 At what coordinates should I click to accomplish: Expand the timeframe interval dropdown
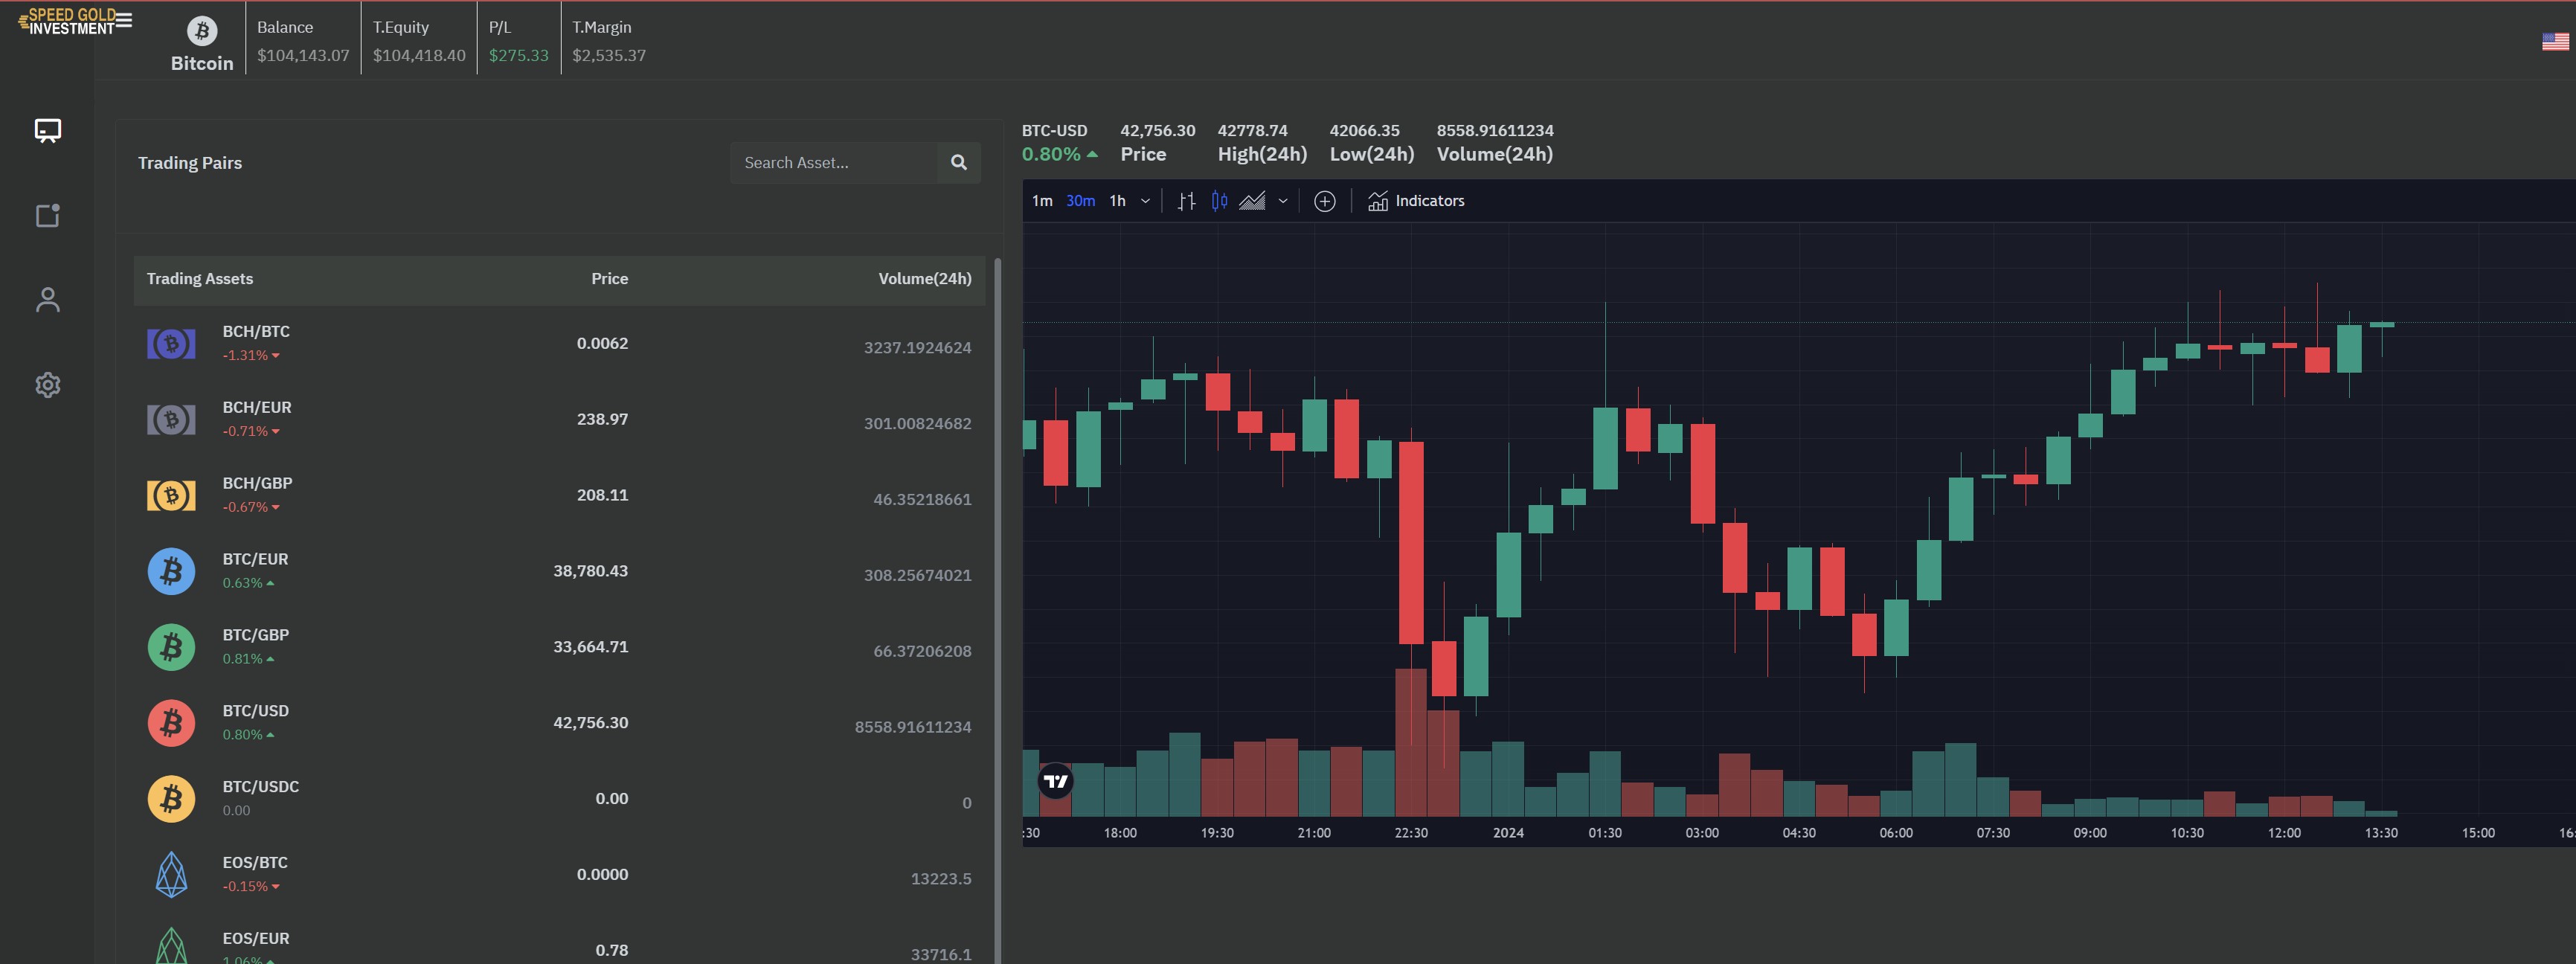pos(1145,201)
